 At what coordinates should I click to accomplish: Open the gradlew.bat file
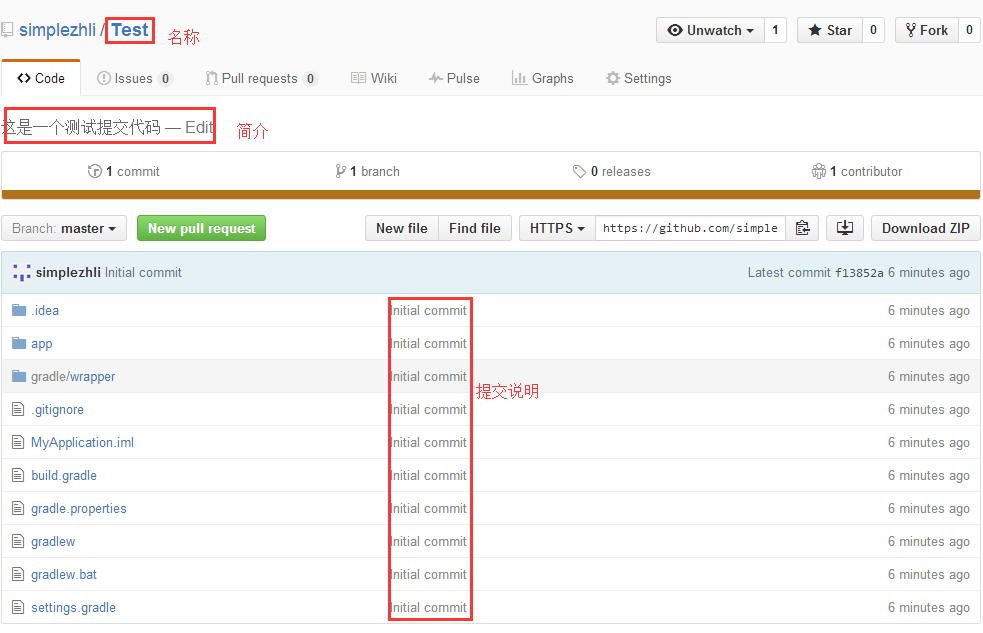[x=64, y=575]
